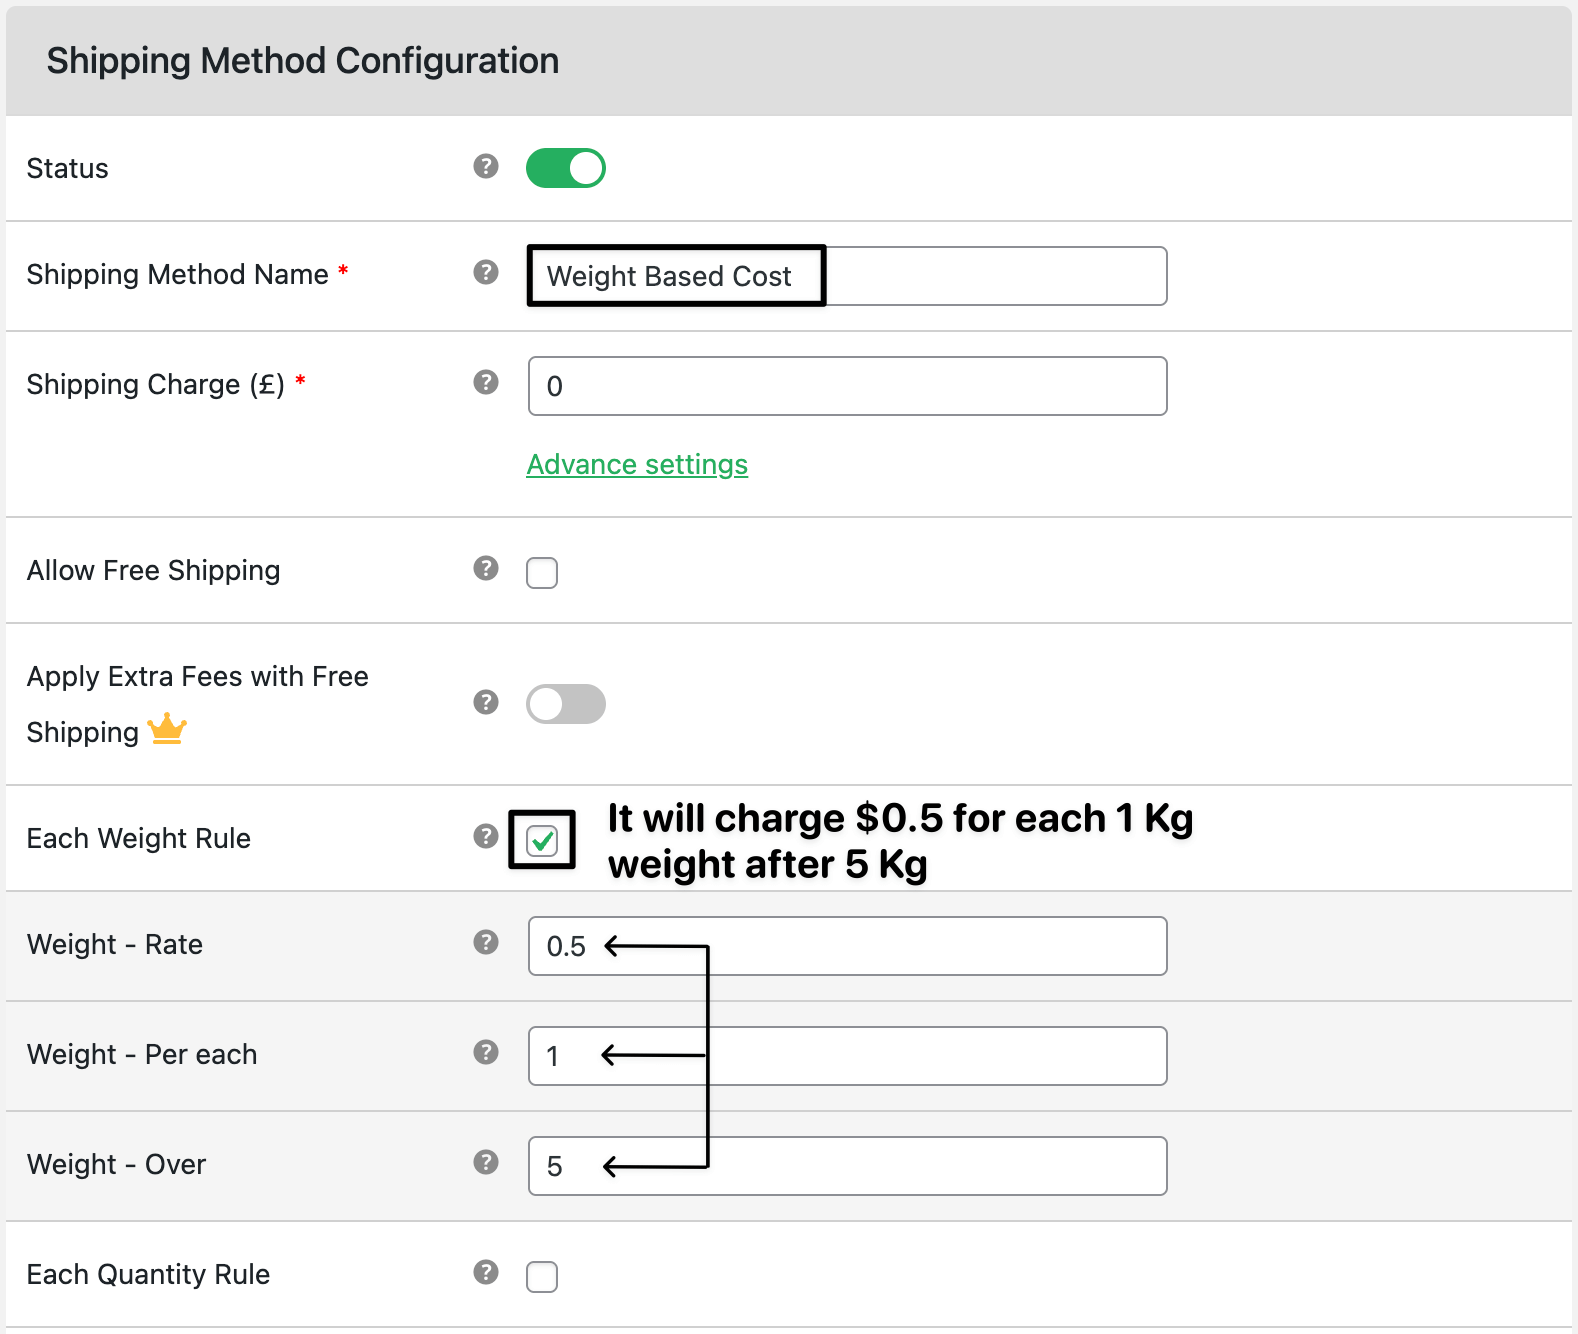Click help icon for Shipping Method Name
The image size is (1578, 1334).
pyautogui.click(x=486, y=272)
